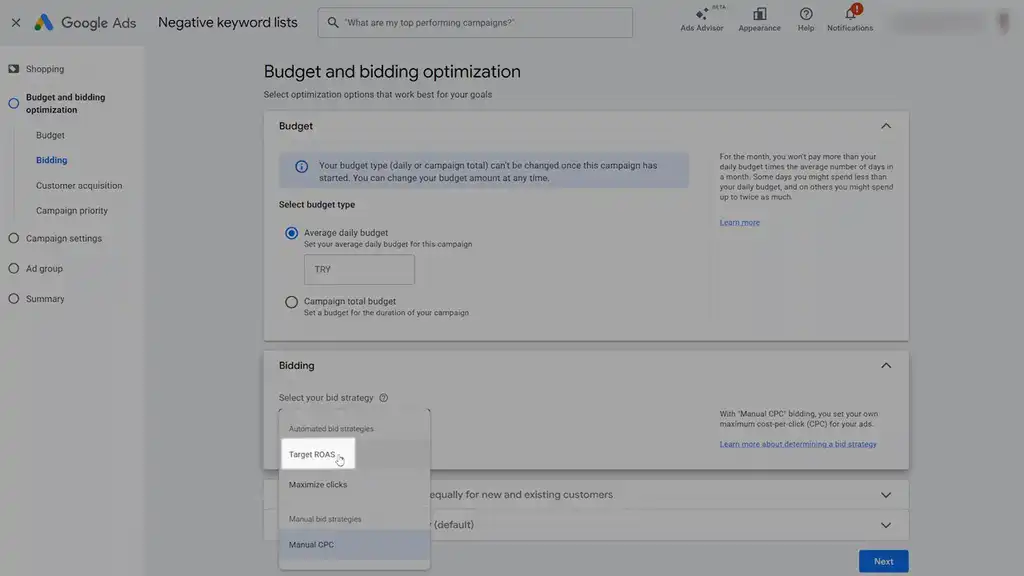Click Manual bid strategies heading
The height and width of the screenshot is (576, 1024).
coord(325,519)
